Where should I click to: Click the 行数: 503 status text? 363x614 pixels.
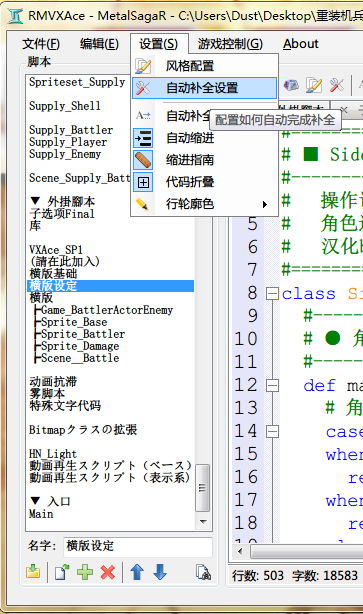pyautogui.click(x=257, y=576)
